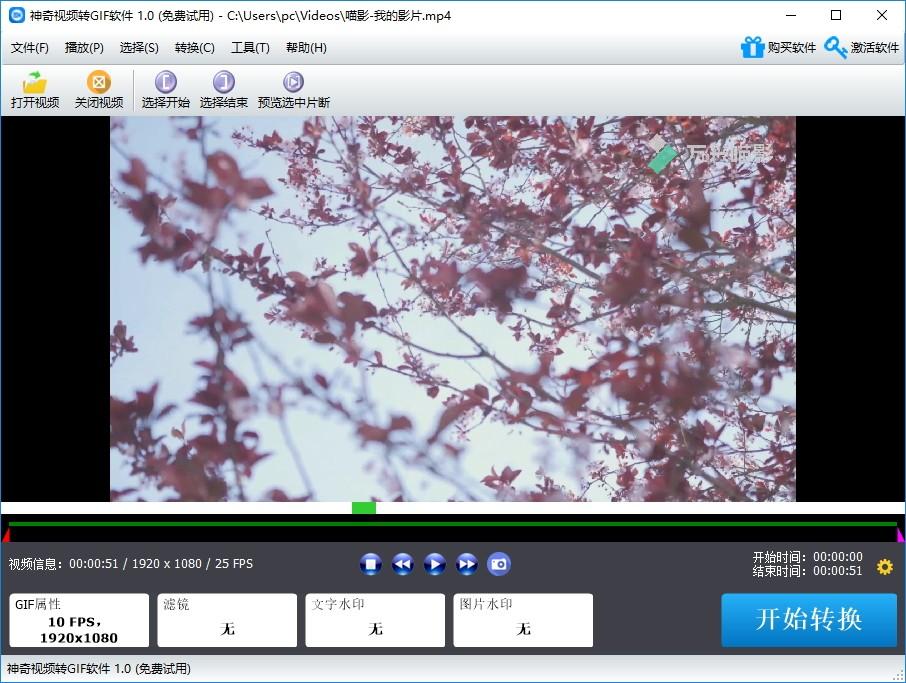This screenshot has height=683, width=906.
Task: Open the GIF properties (GIF属性) panel
Action: [79, 620]
